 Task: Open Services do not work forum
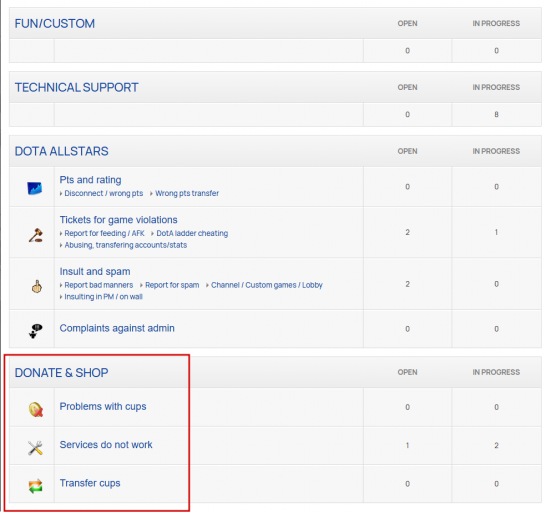(106, 445)
